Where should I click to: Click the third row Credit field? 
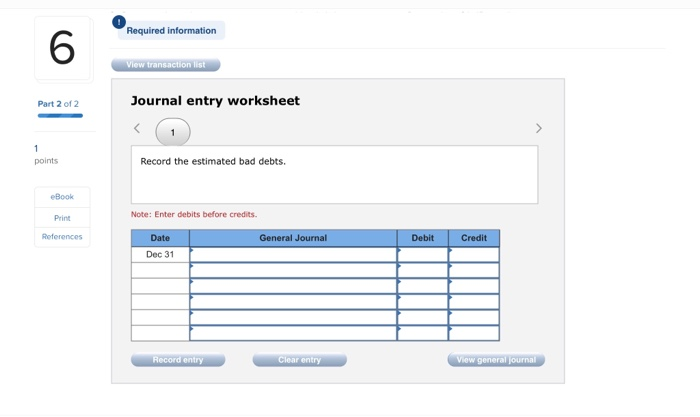coord(474,286)
